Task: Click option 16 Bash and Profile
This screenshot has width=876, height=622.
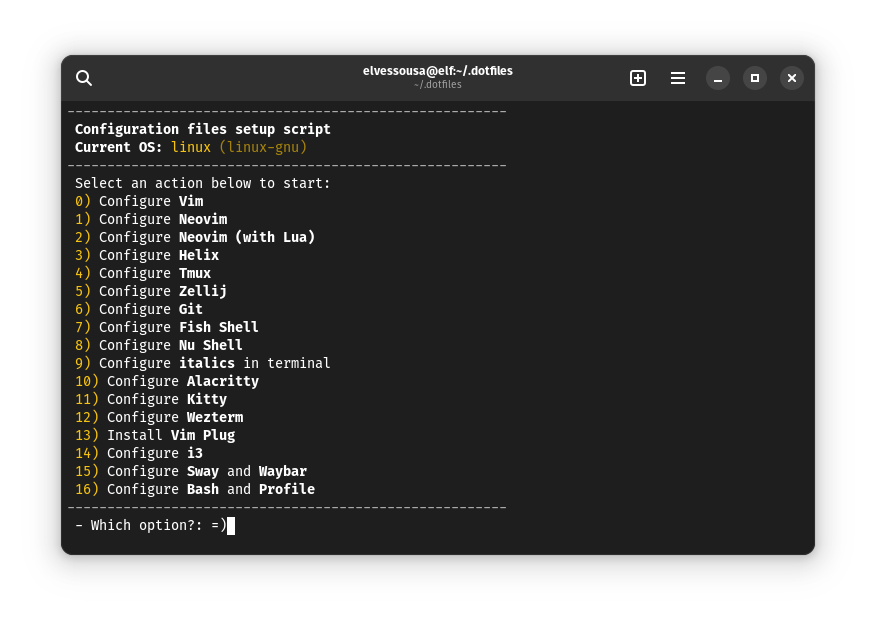Action: (195, 489)
